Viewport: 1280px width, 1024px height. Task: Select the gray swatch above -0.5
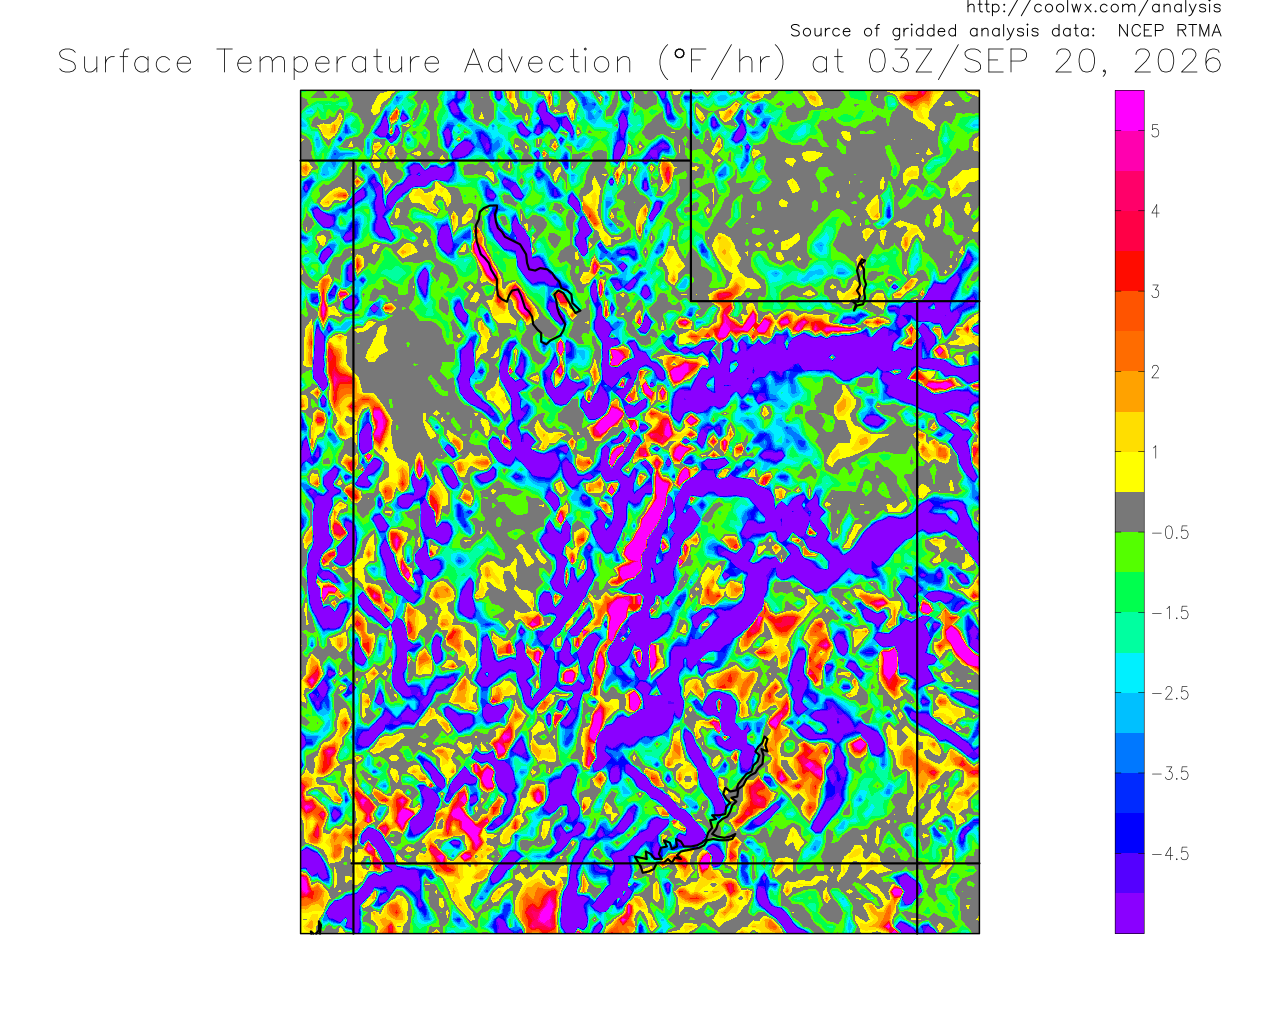1130,512
